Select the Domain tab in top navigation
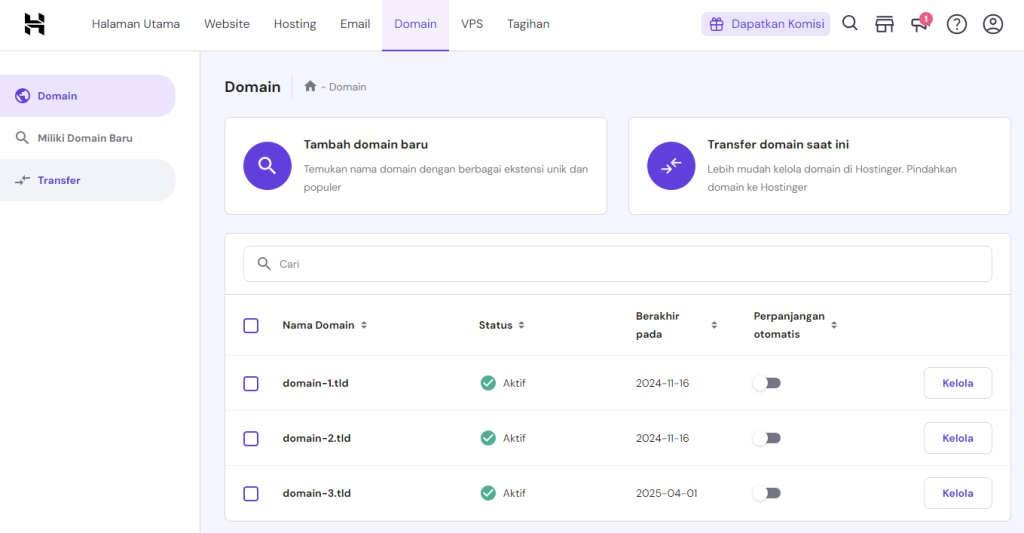 (415, 24)
